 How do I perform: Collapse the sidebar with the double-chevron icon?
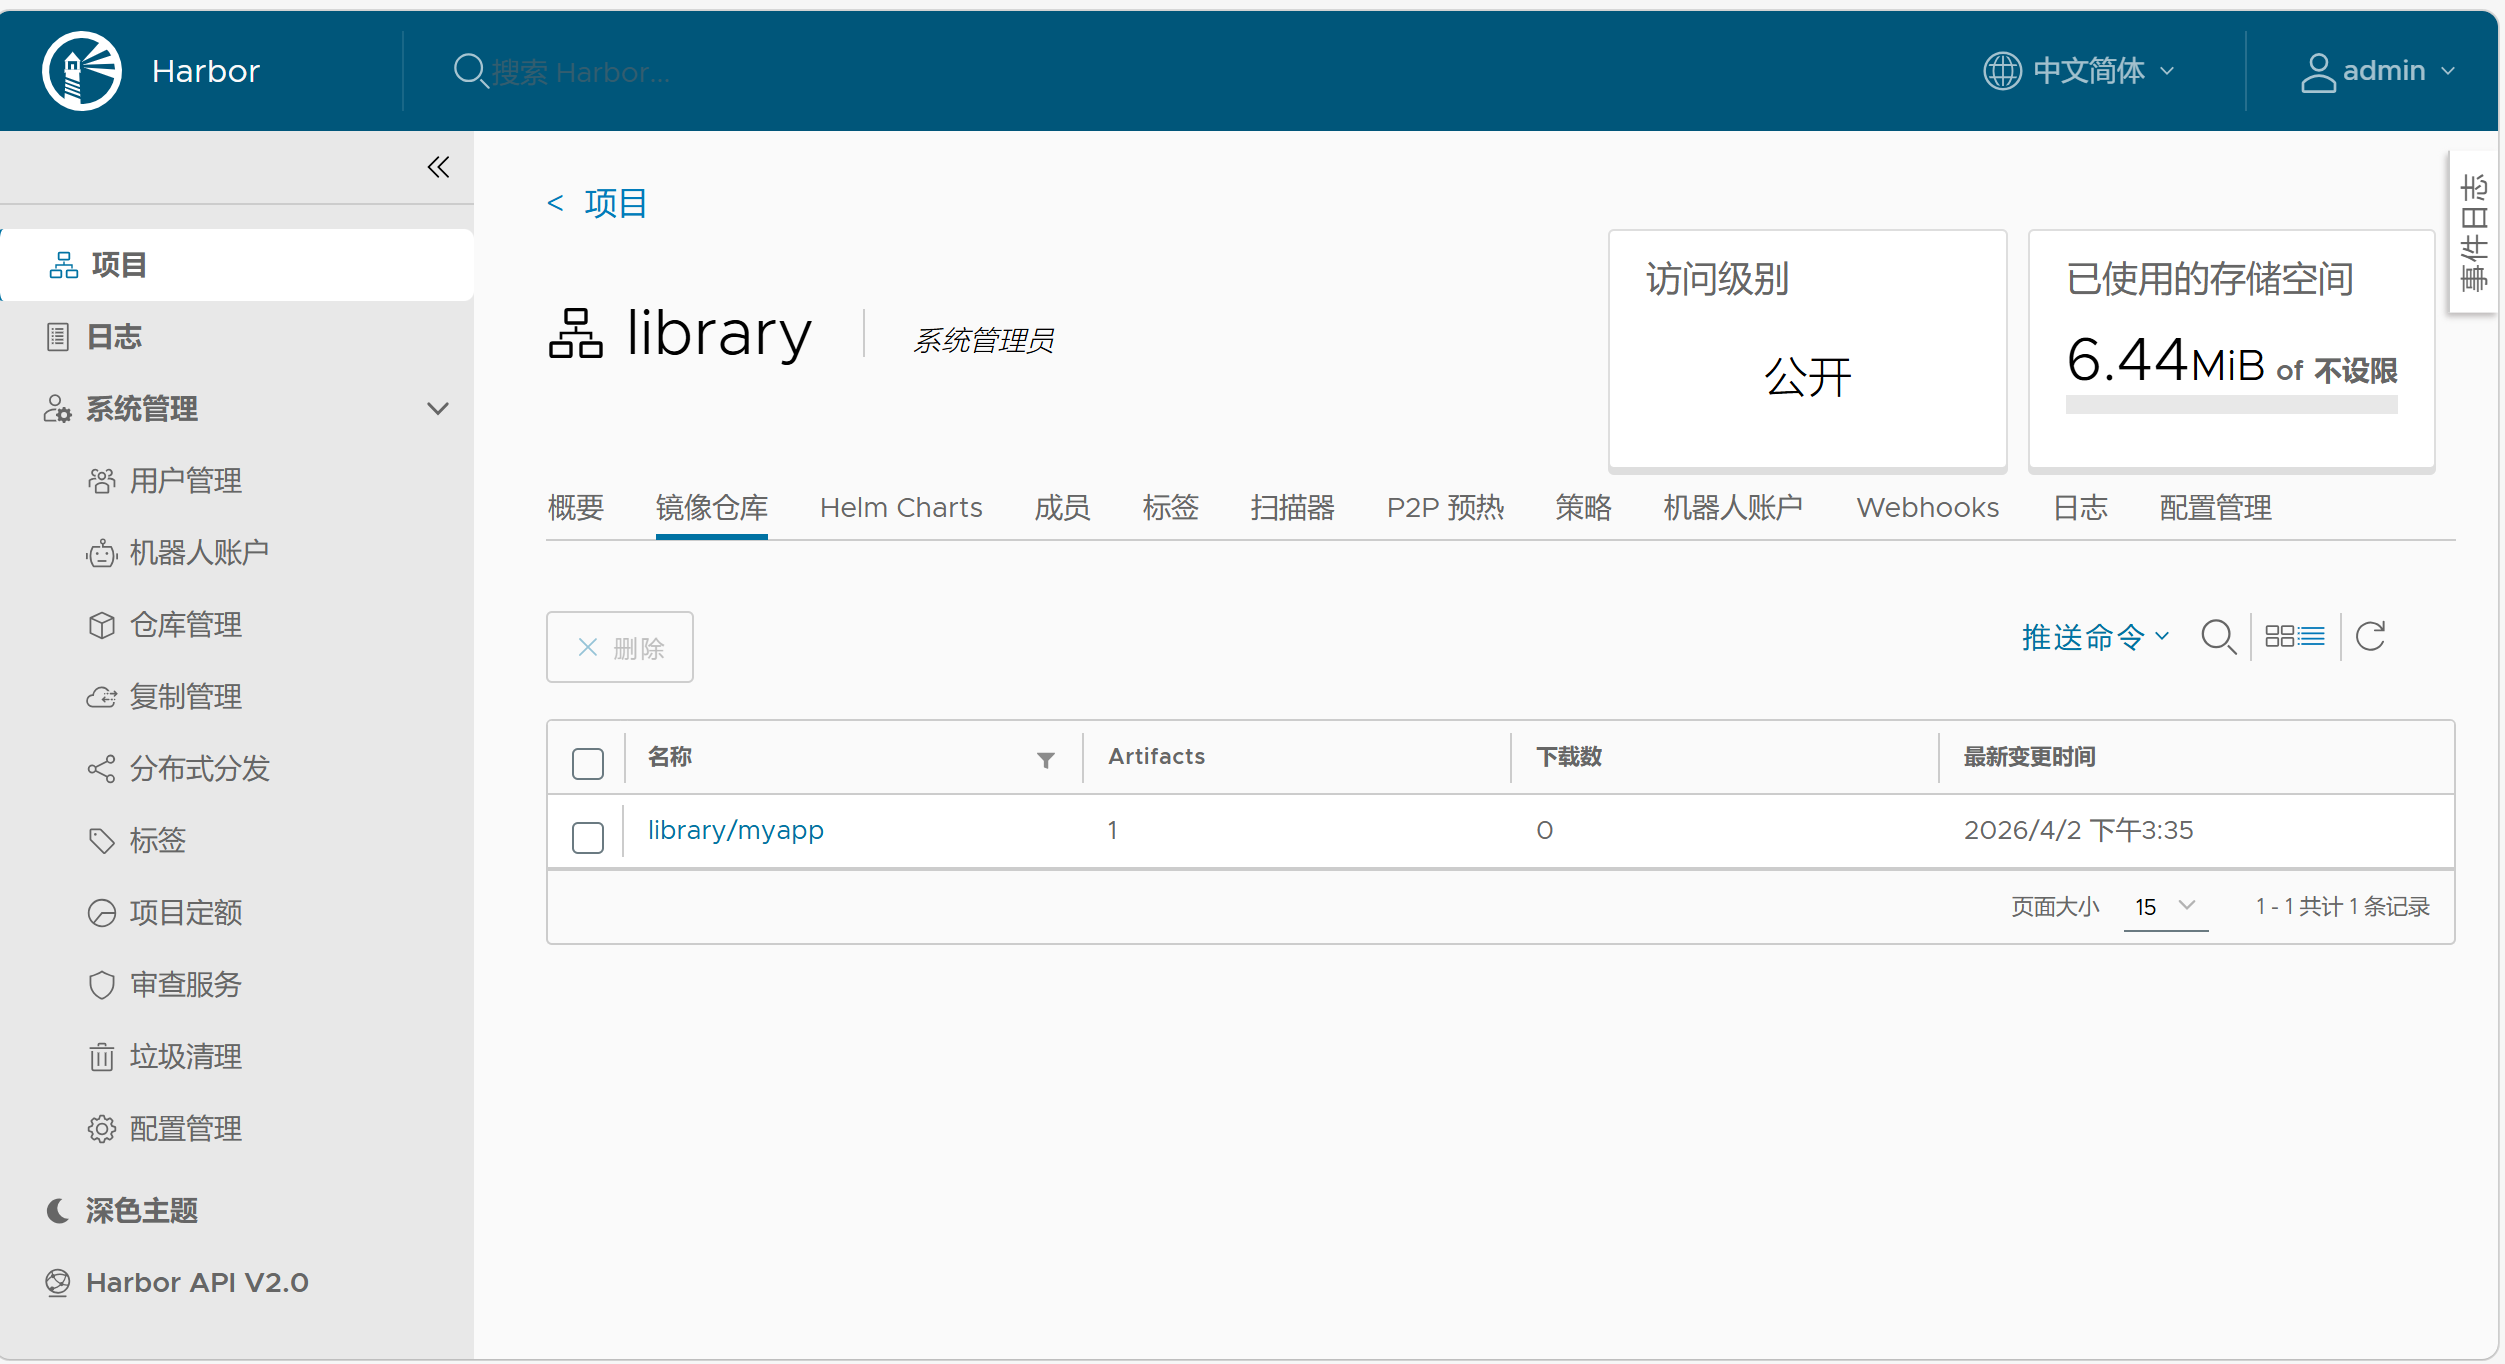coord(438,167)
